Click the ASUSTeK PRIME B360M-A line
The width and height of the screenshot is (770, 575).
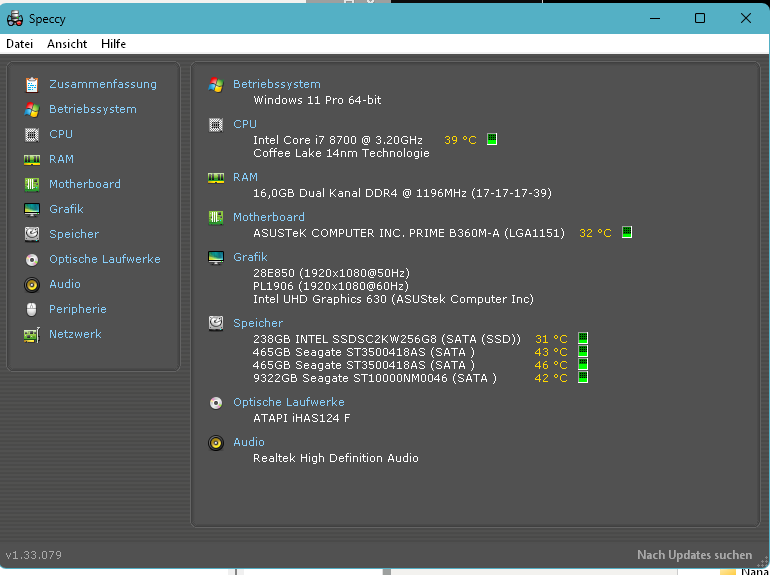[x=409, y=233]
